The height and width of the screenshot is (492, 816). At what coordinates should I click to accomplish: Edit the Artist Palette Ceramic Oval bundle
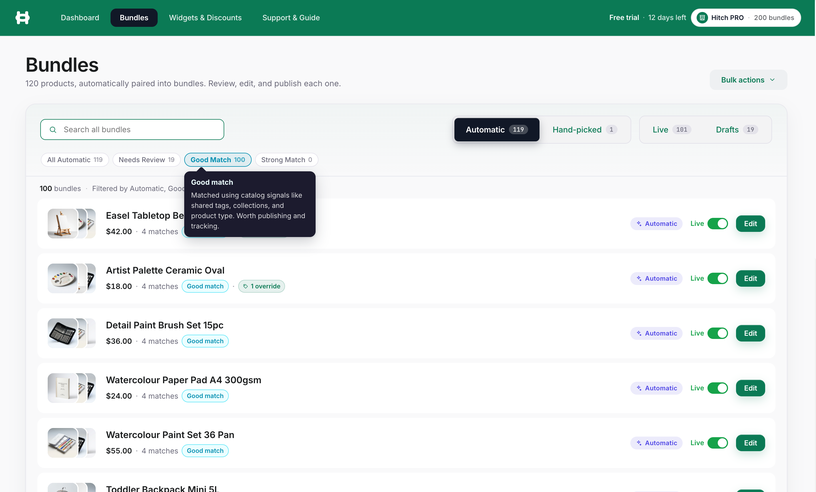click(x=750, y=279)
